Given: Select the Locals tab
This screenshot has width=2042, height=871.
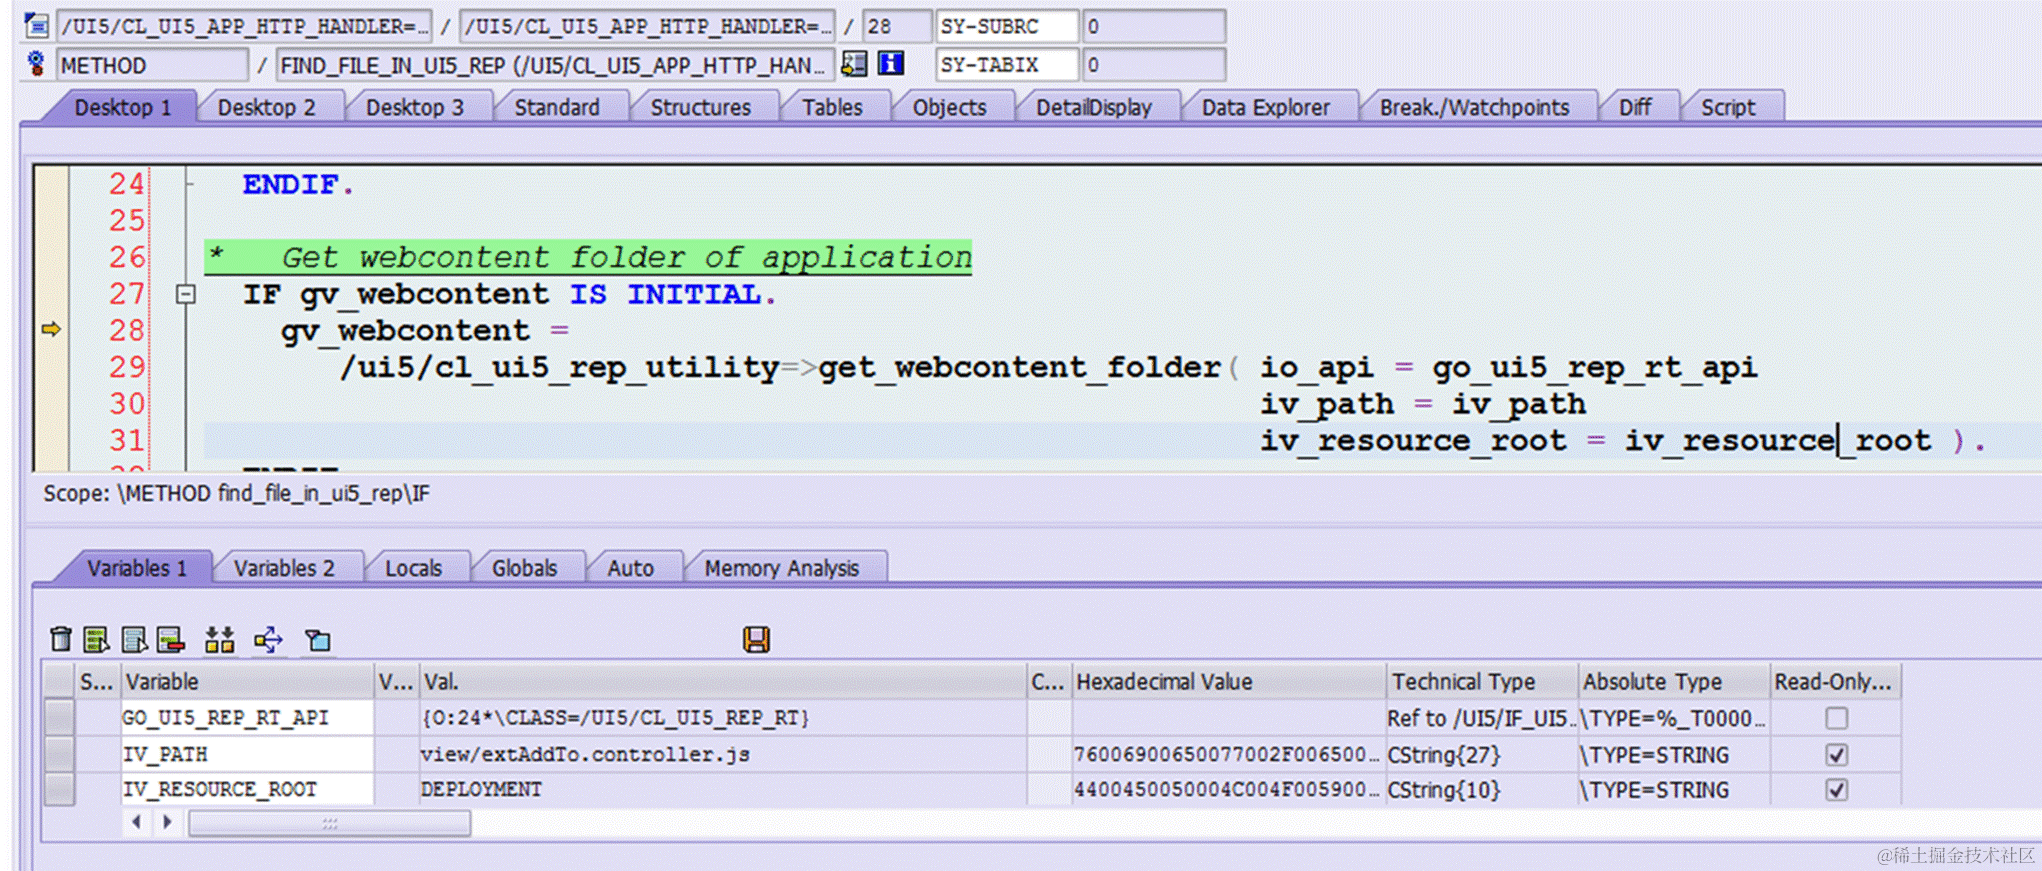Looking at the screenshot, I should (413, 568).
